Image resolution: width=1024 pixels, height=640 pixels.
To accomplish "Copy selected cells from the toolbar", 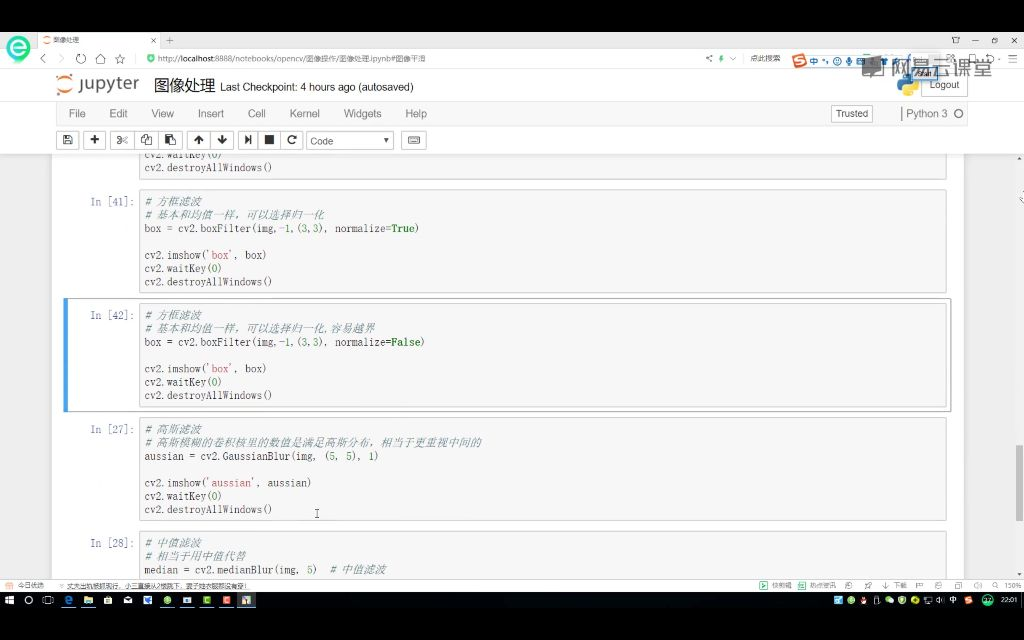I will click(146, 140).
